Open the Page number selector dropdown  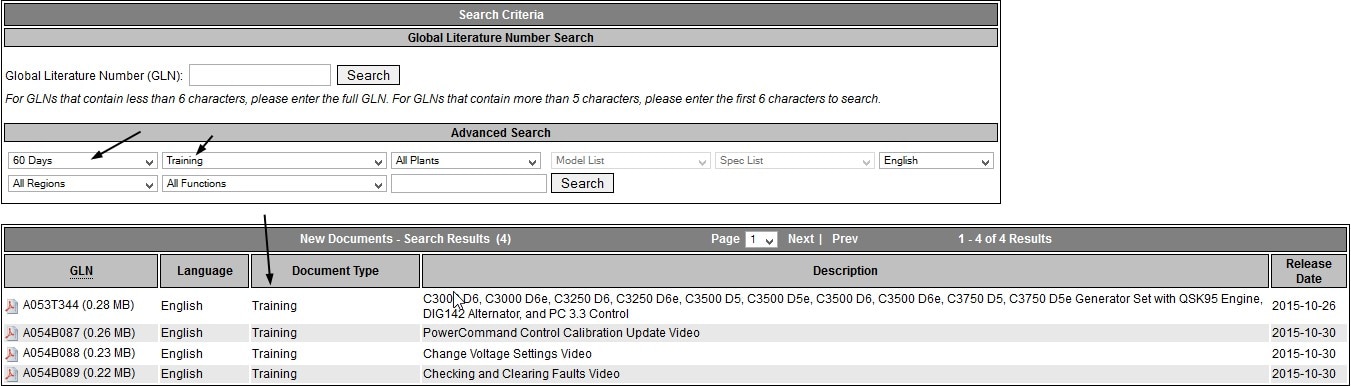pyautogui.click(x=761, y=240)
